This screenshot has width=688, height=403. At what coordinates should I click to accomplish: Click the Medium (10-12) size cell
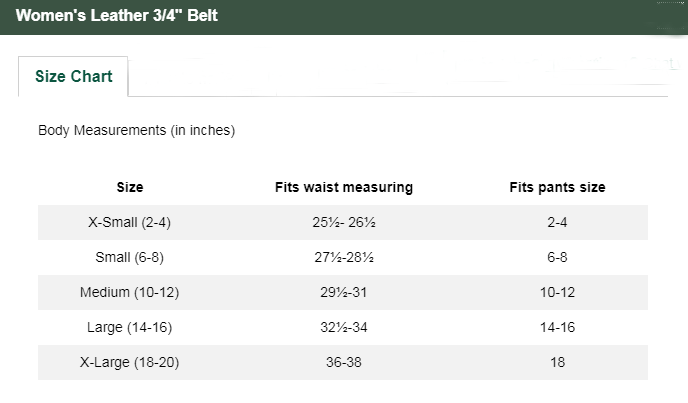point(130,292)
